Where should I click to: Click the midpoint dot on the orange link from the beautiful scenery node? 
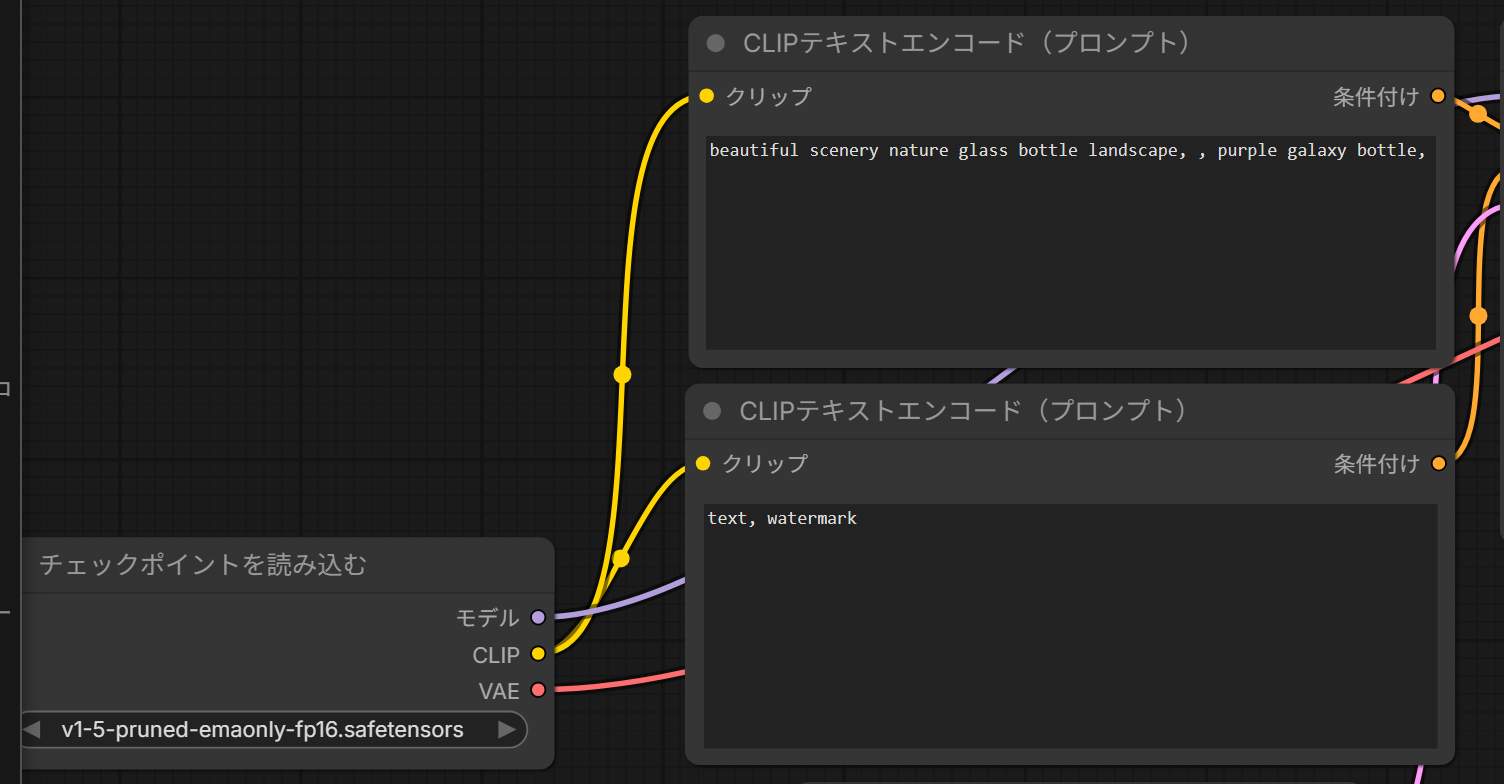pos(1477,114)
